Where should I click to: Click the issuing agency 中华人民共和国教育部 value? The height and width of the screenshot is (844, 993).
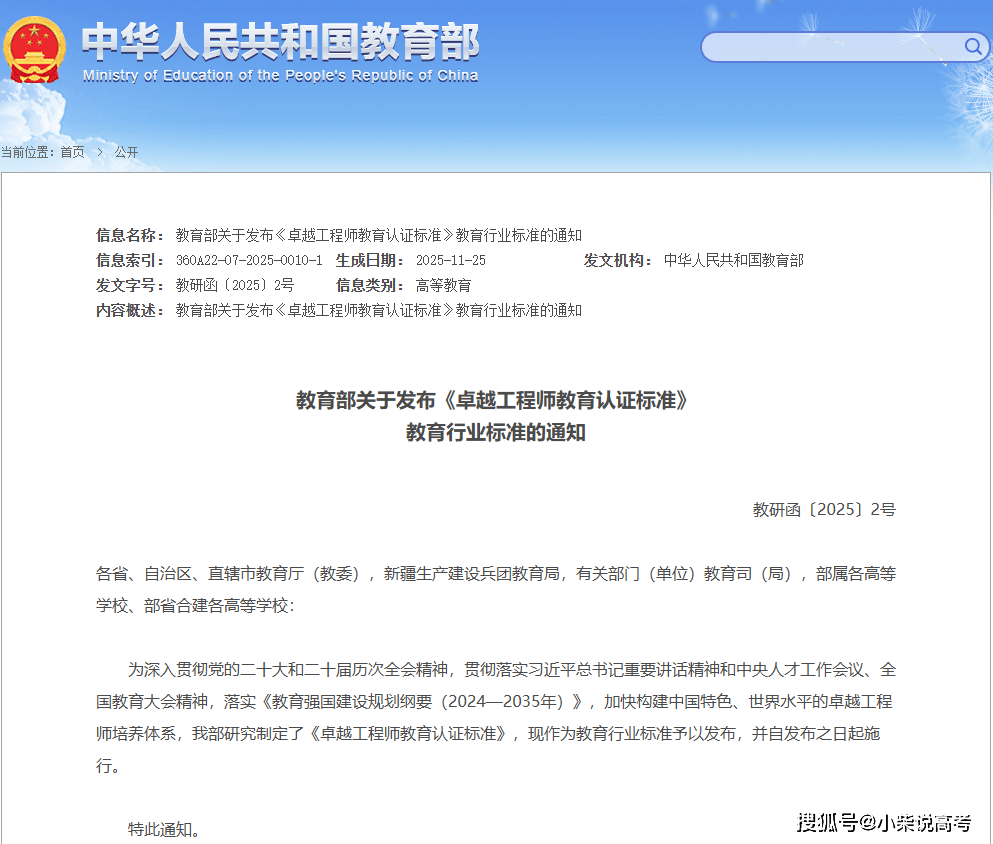click(x=733, y=260)
